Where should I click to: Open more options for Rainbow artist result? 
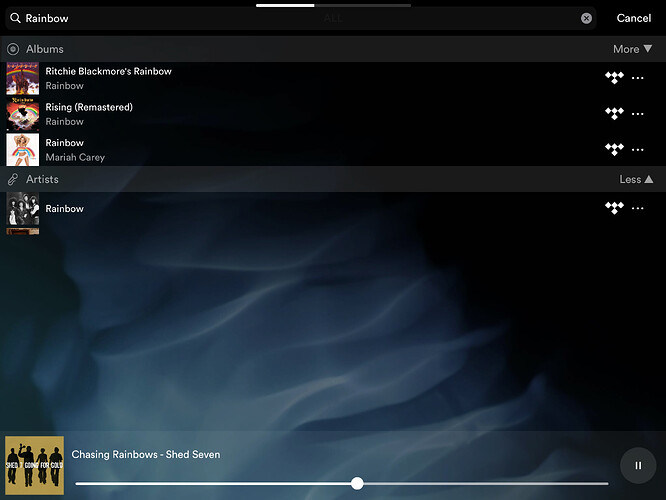tap(638, 209)
